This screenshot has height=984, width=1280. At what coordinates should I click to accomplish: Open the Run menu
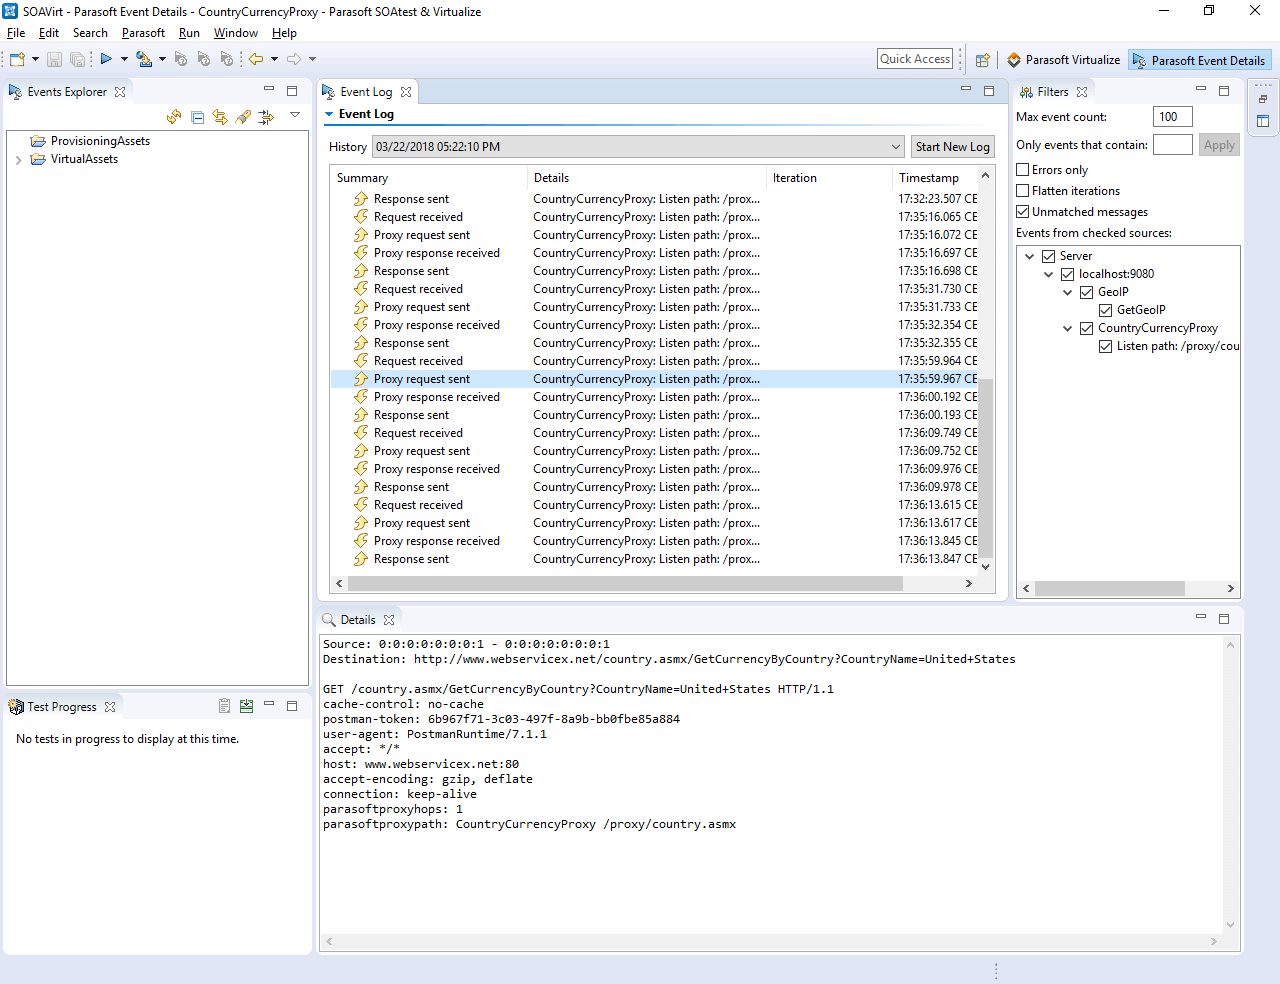point(189,33)
